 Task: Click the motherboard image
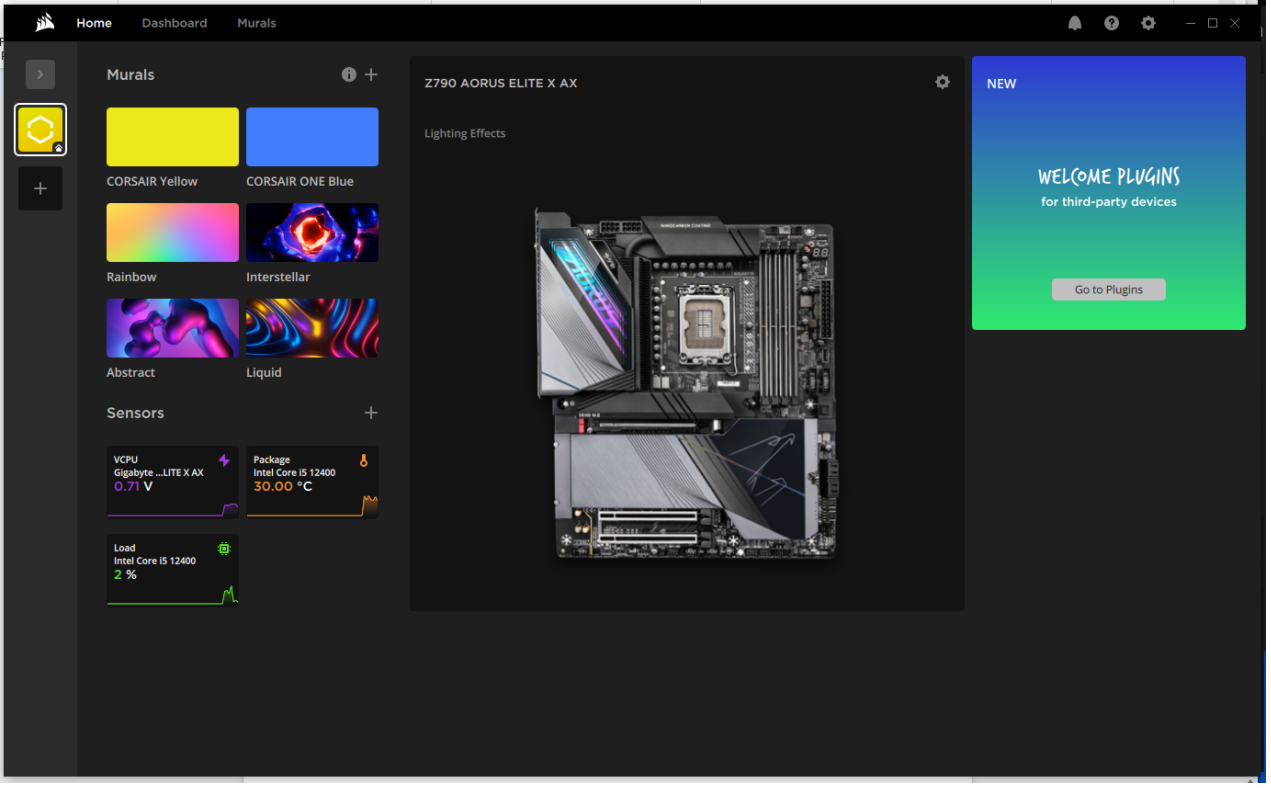686,383
